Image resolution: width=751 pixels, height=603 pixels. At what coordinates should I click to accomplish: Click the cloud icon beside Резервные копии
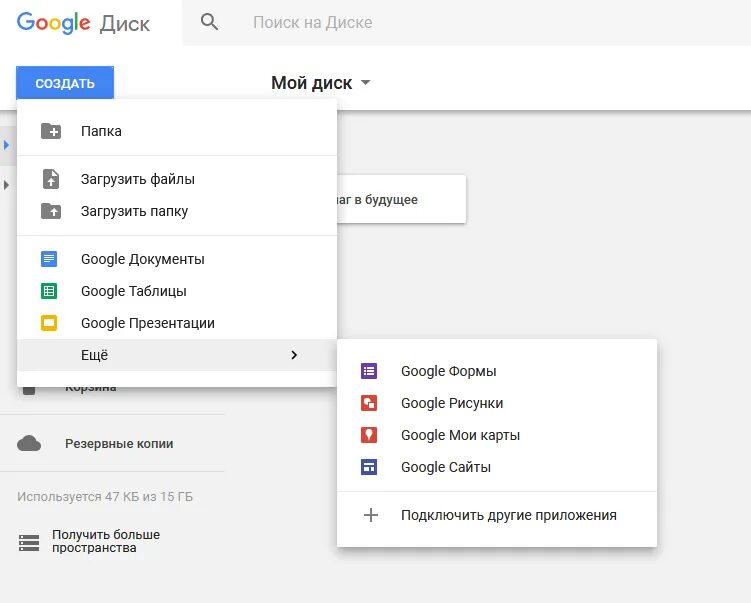click(29, 444)
